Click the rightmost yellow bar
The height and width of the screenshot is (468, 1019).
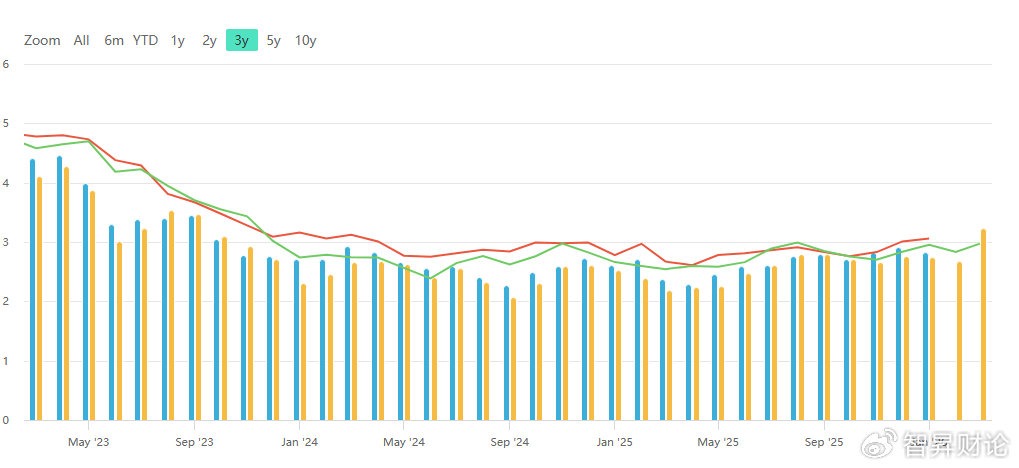pyautogui.click(x=984, y=325)
